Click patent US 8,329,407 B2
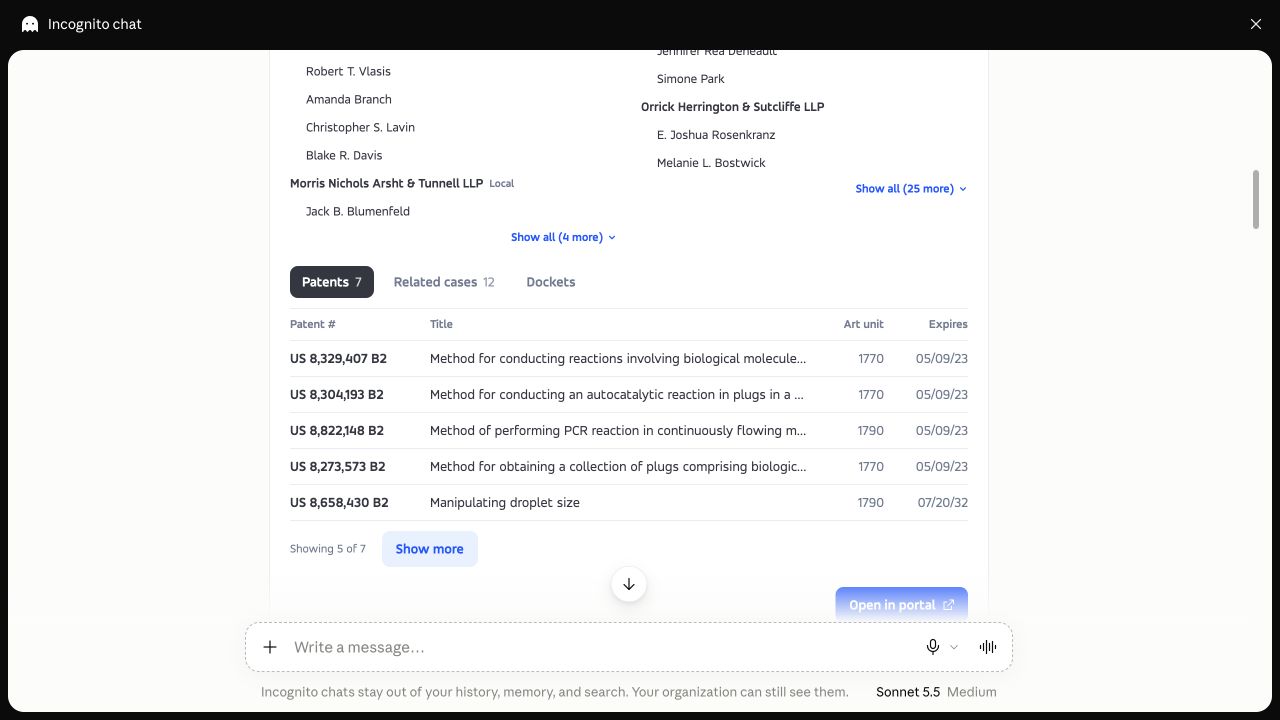Viewport: 1280px width, 720px height. coord(338,358)
